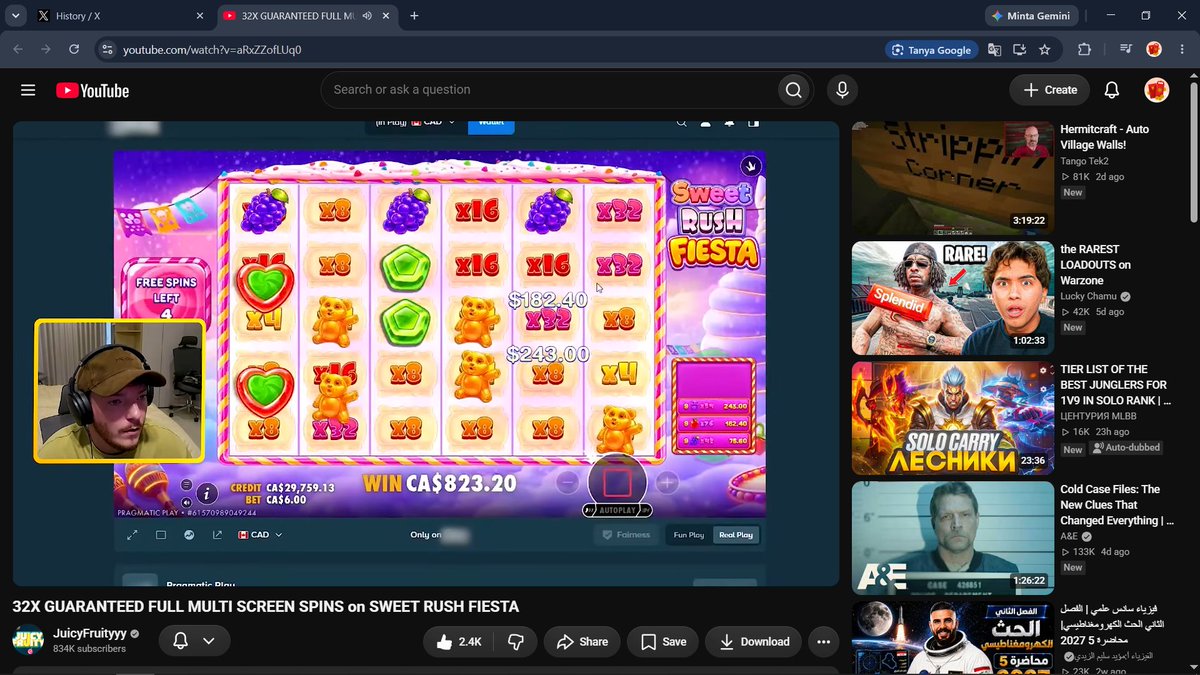The width and height of the screenshot is (1200, 675).
Task: Open in-play CAD dropdown at top
Action: pyautogui.click(x=414, y=122)
